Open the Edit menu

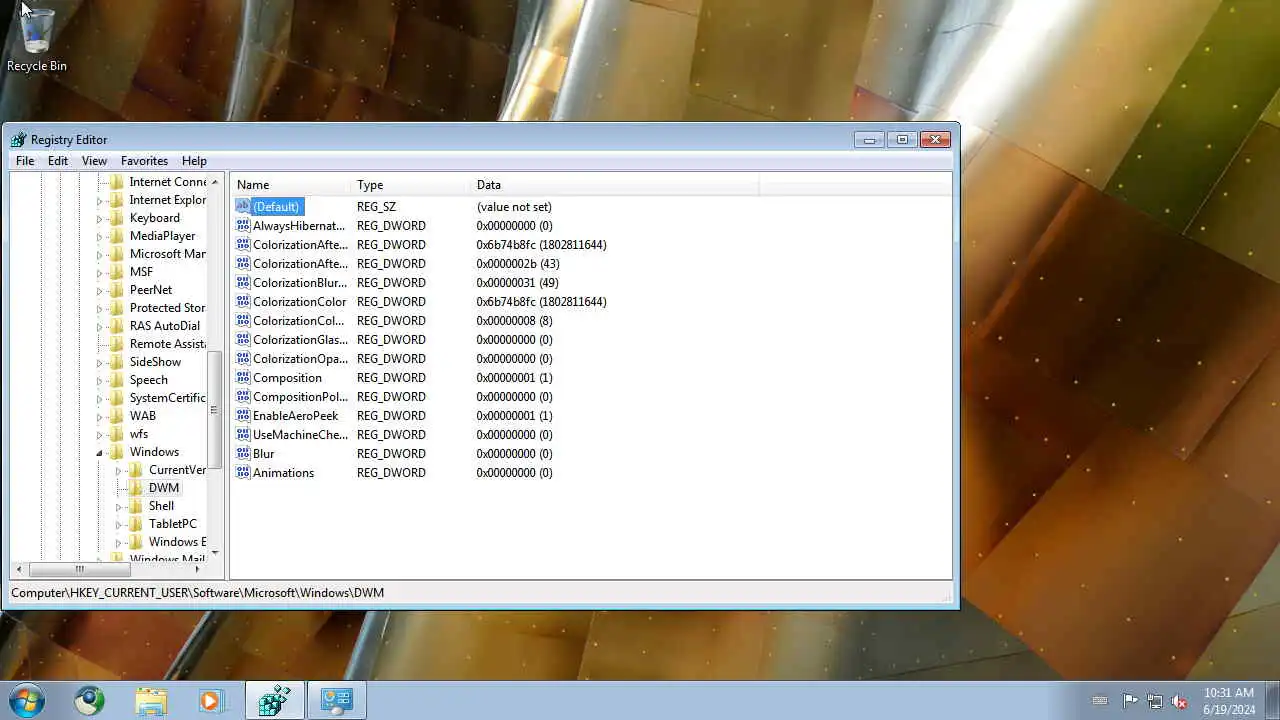pyautogui.click(x=58, y=161)
